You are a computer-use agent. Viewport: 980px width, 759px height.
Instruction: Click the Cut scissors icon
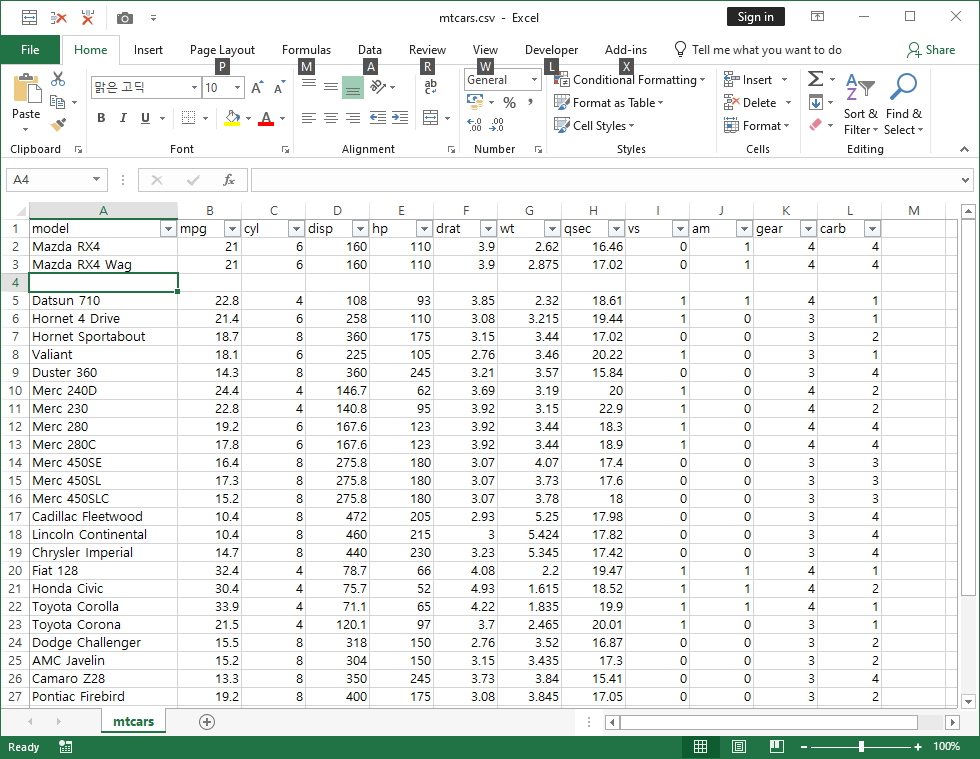58,79
